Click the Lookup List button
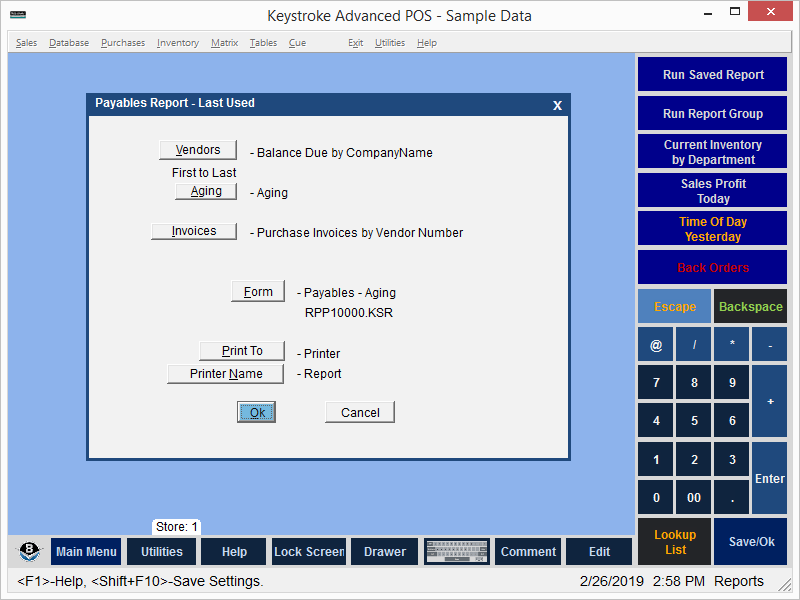The image size is (800, 600). (x=674, y=542)
